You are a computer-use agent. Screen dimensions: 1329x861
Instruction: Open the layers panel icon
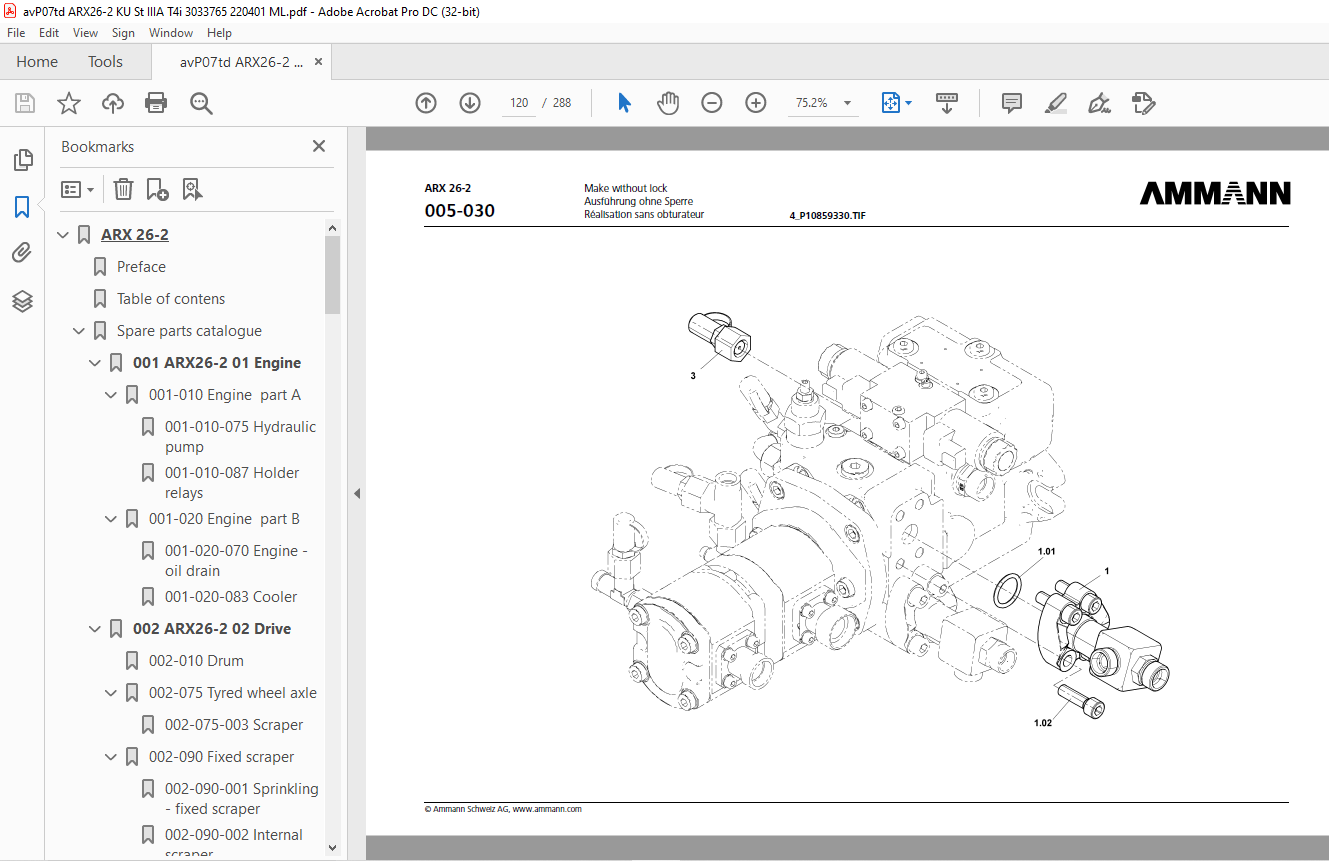point(22,301)
